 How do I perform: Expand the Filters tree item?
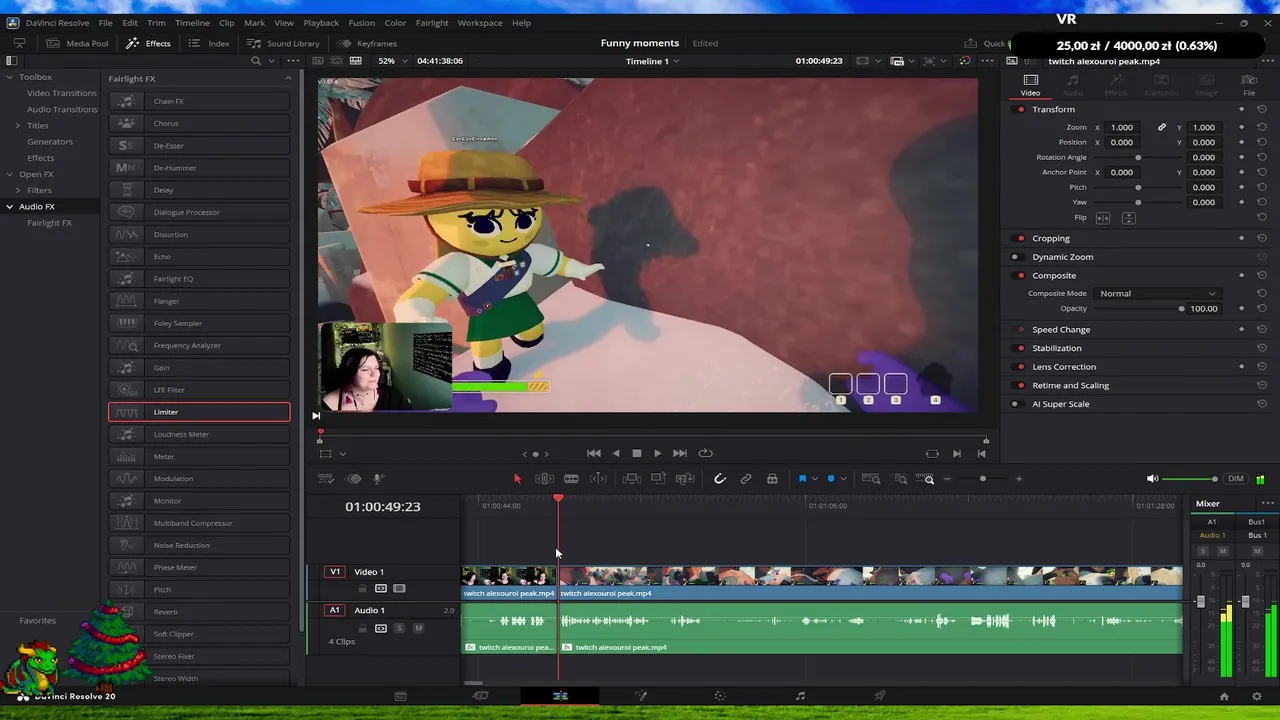coord(18,190)
